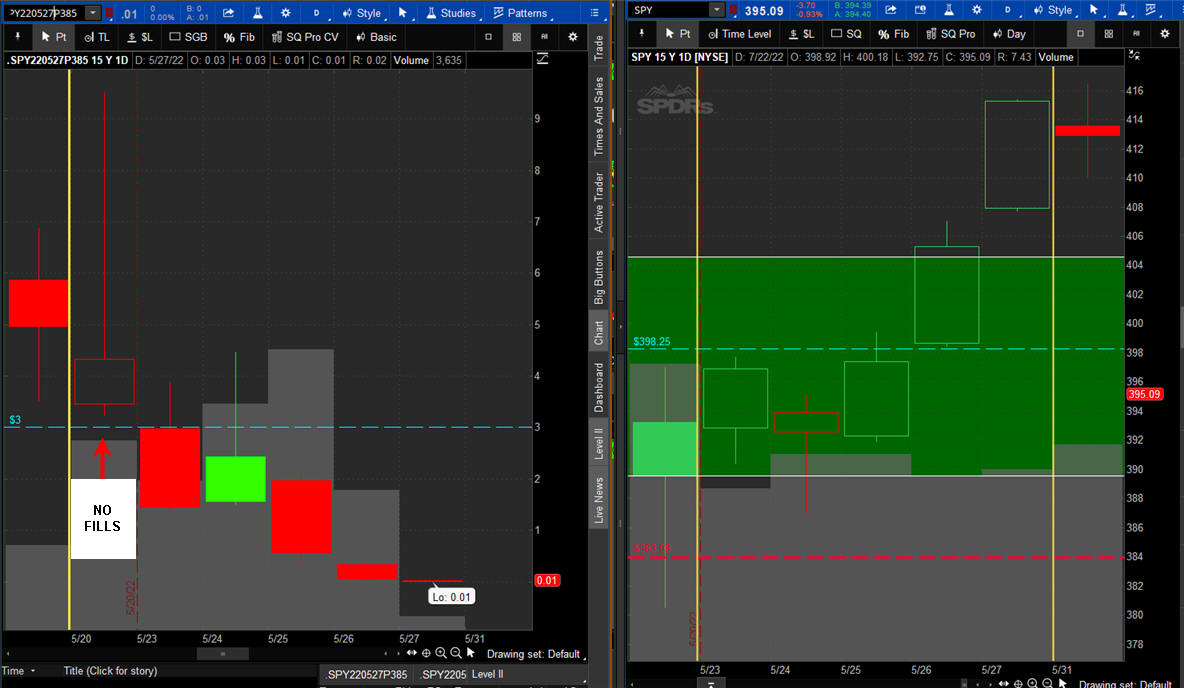
Task: Toggle the pin drawing tools button in the left chart
Action: point(18,37)
